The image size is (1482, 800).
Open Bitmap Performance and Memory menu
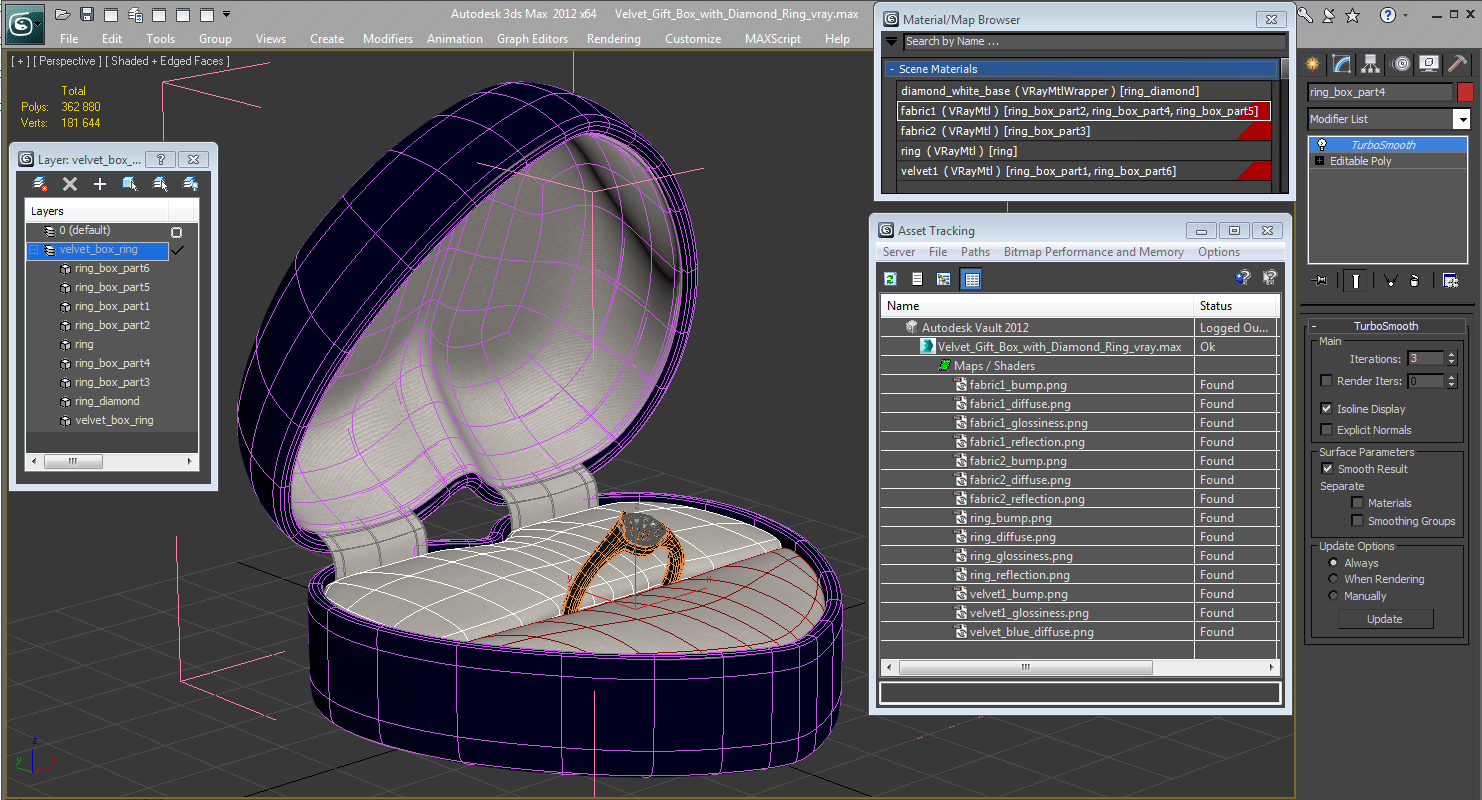1094,252
